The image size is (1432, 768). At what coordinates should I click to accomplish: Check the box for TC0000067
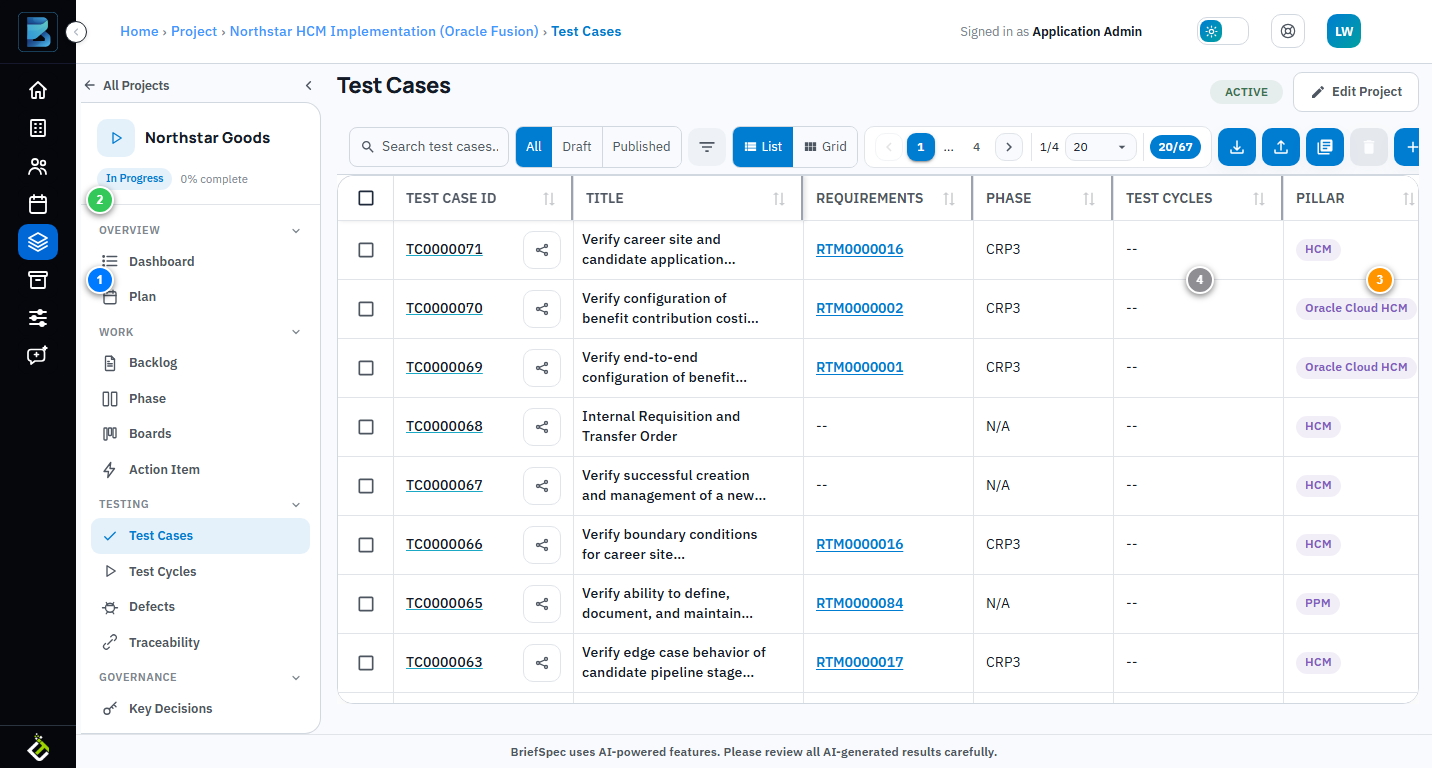click(366, 486)
